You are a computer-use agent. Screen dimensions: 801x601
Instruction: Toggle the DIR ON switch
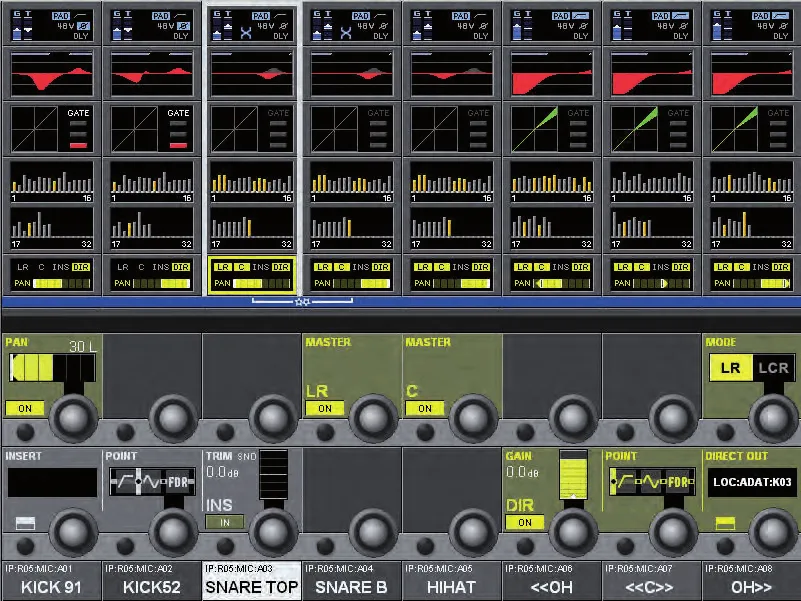tap(525, 522)
